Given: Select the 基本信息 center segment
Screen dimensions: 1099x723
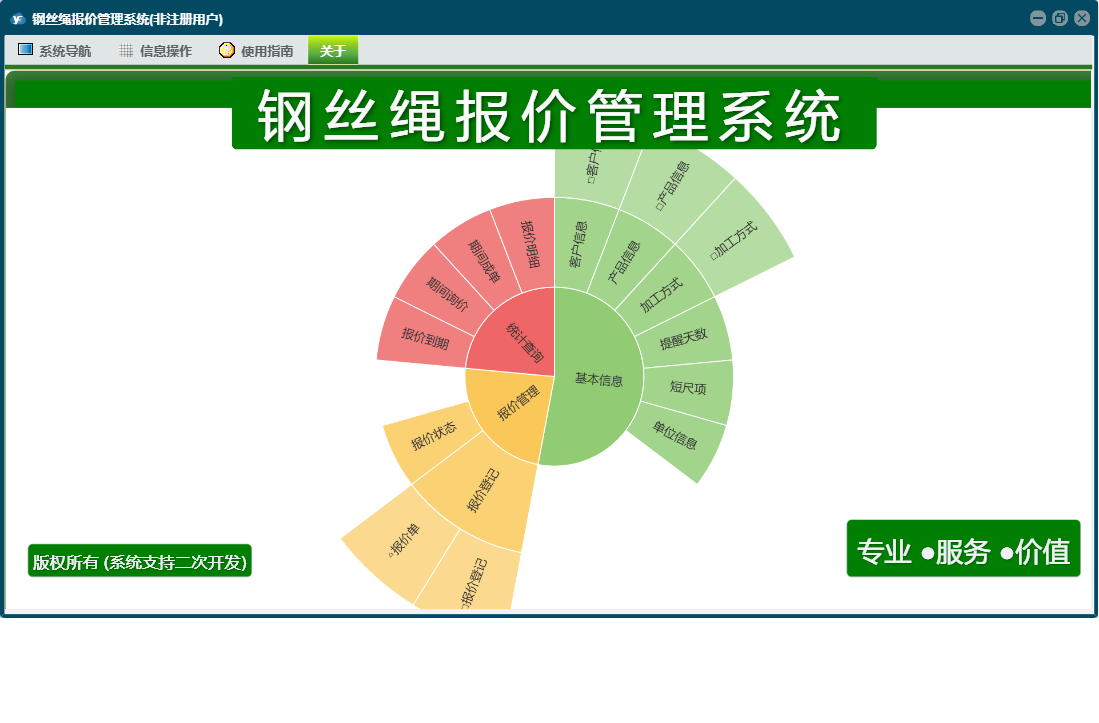Looking at the screenshot, I should (x=598, y=379).
